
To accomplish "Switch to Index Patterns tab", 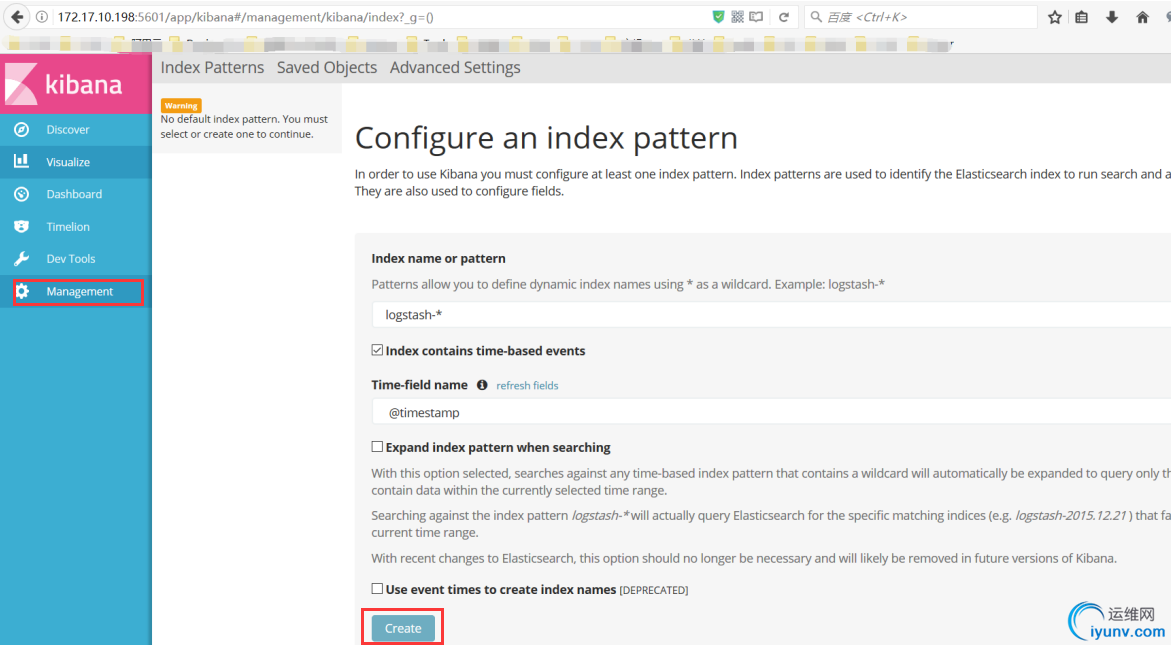I will [212, 67].
